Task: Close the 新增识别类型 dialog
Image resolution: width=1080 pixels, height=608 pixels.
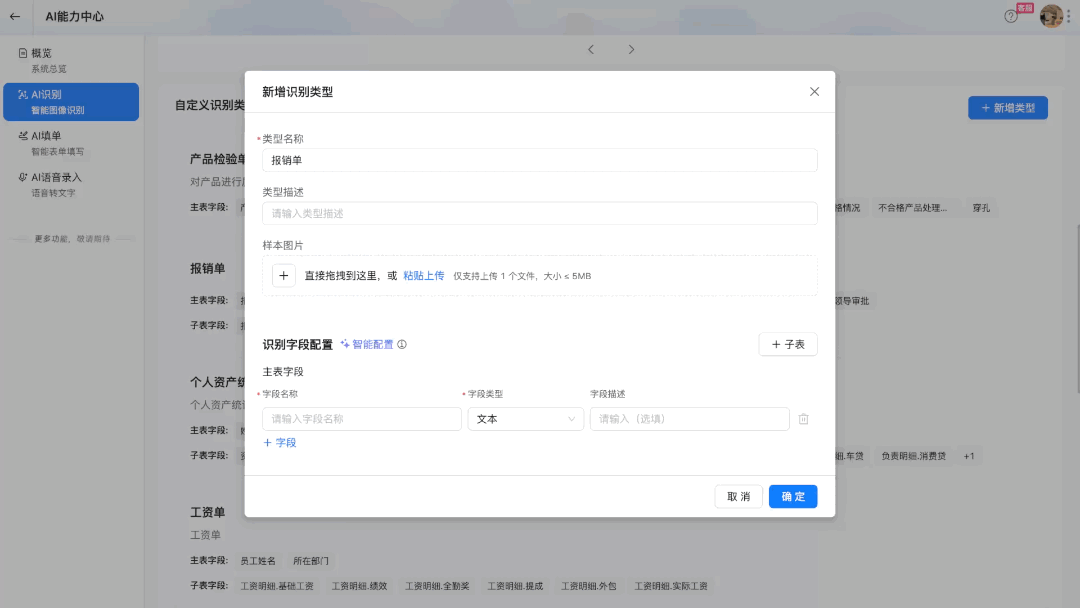Action: click(x=814, y=92)
